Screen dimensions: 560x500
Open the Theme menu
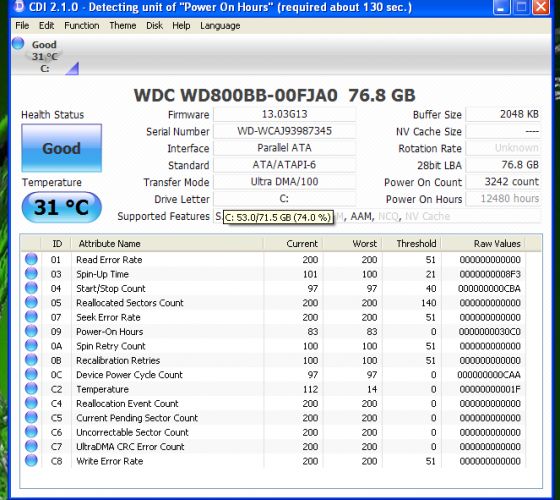click(122, 26)
